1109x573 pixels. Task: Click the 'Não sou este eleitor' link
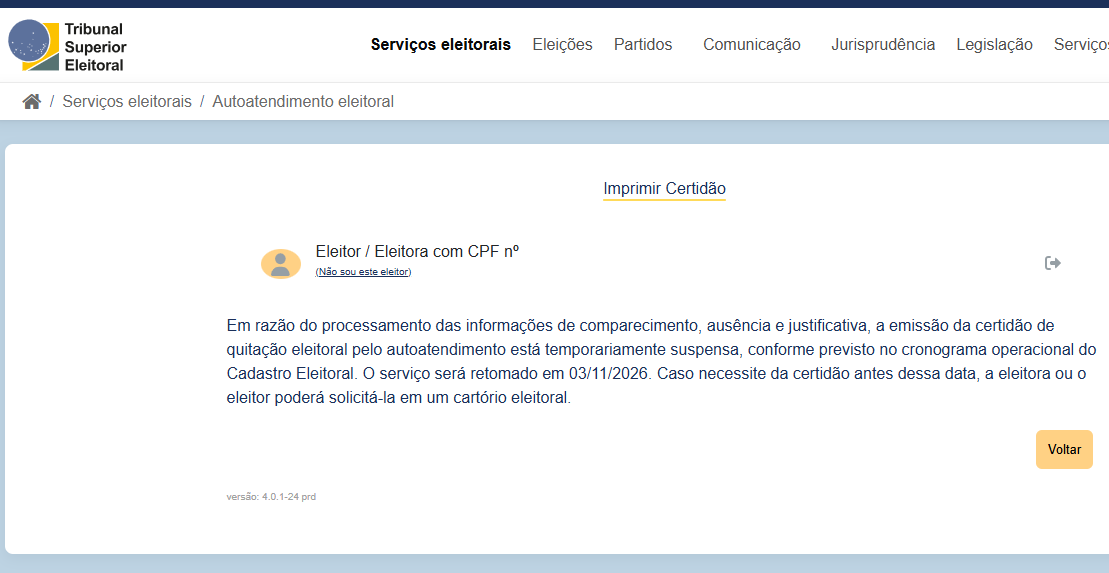coord(364,272)
